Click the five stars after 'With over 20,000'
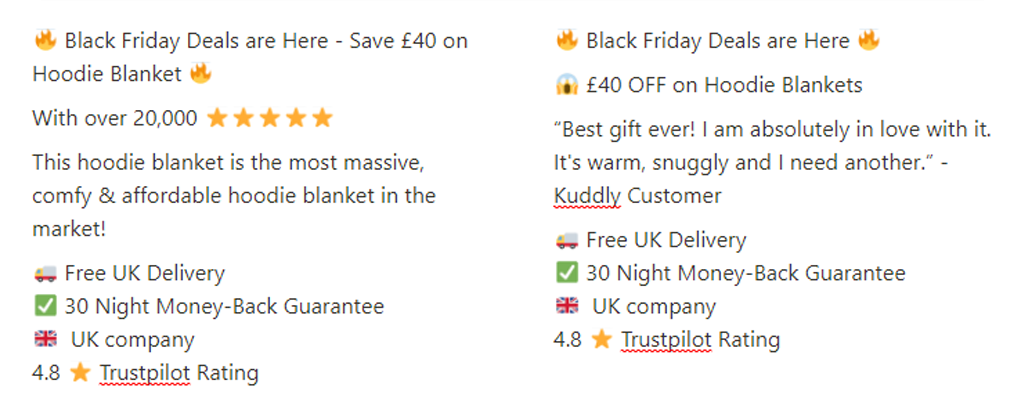 tap(269, 118)
